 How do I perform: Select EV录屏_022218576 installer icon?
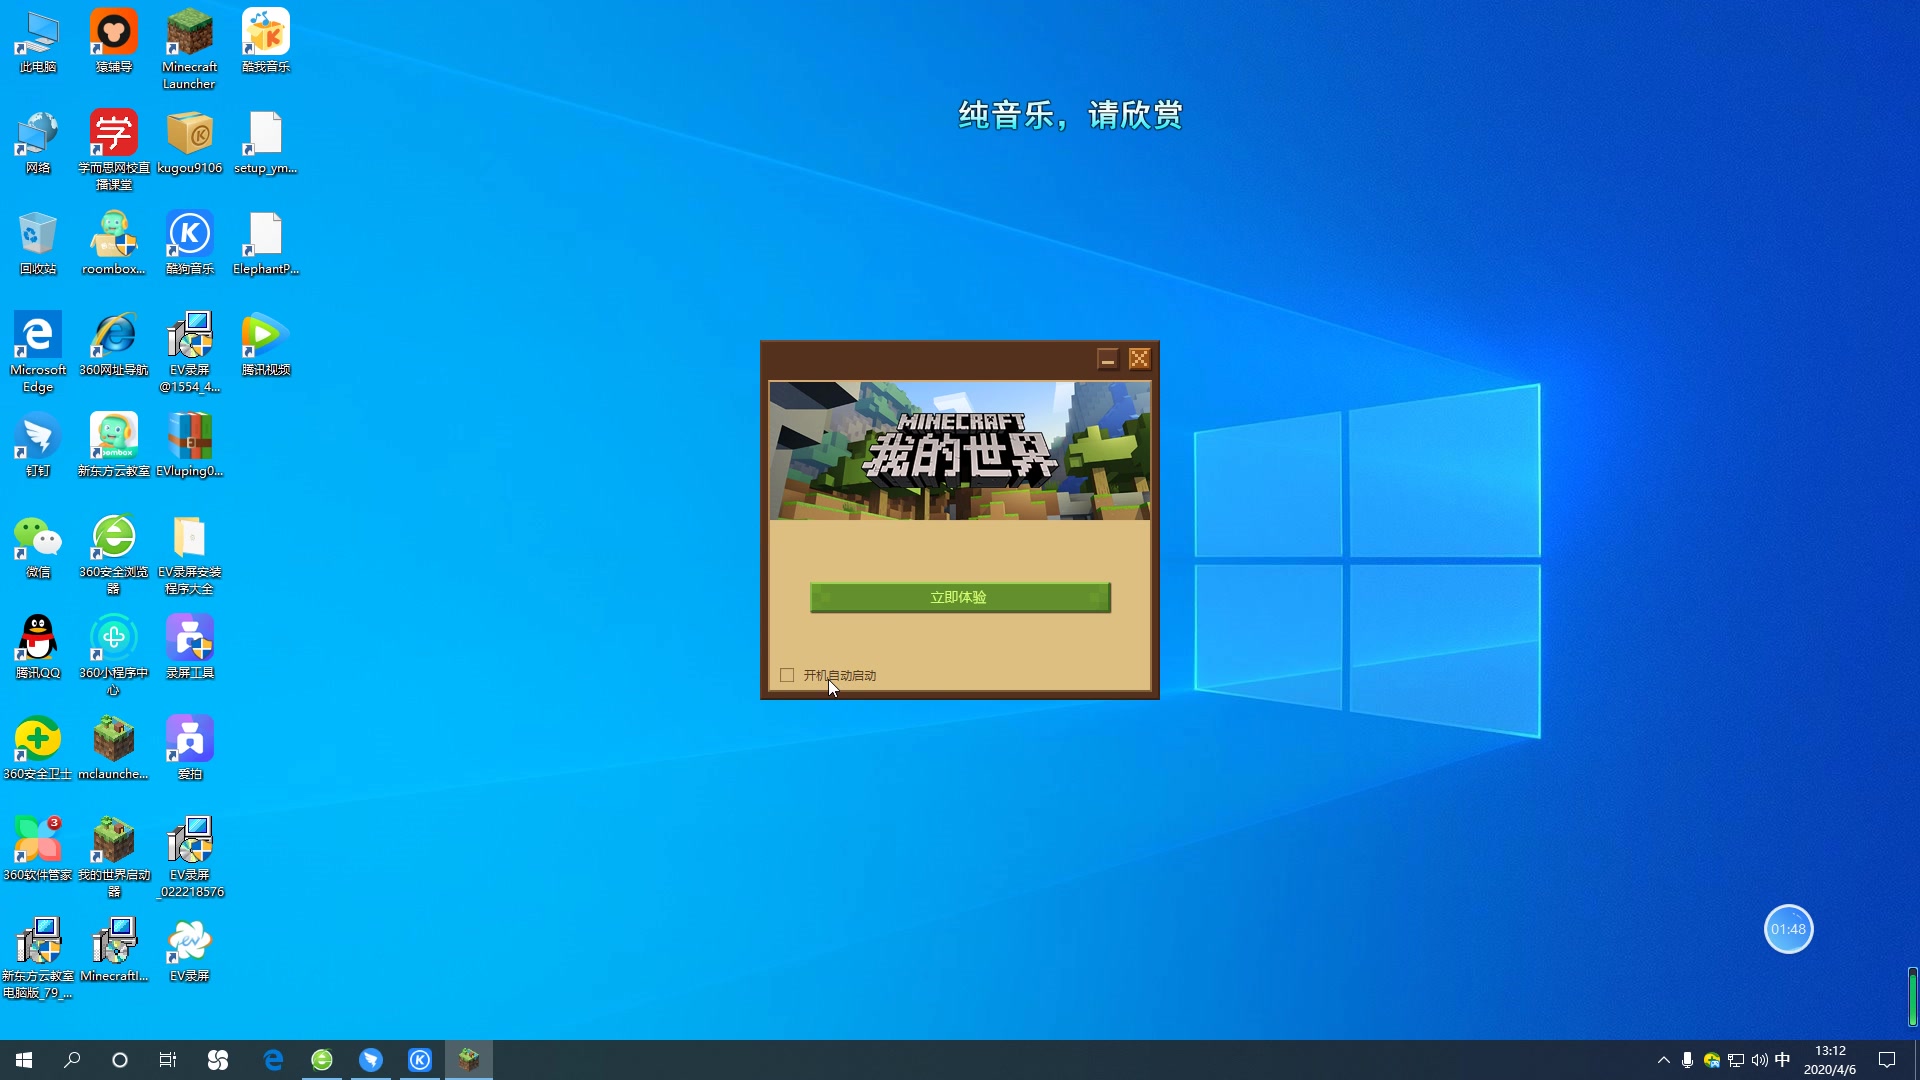[190, 858]
